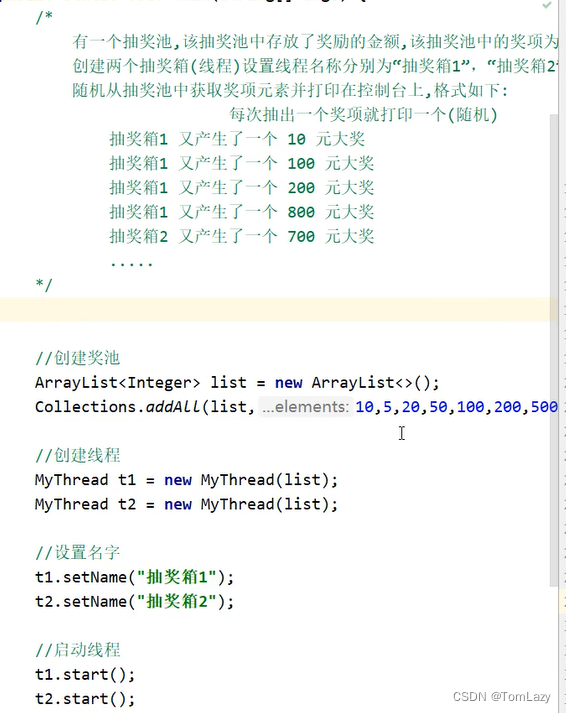Click the closing '*/' comment marker
This screenshot has width=566, height=713.
[x=44, y=285]
